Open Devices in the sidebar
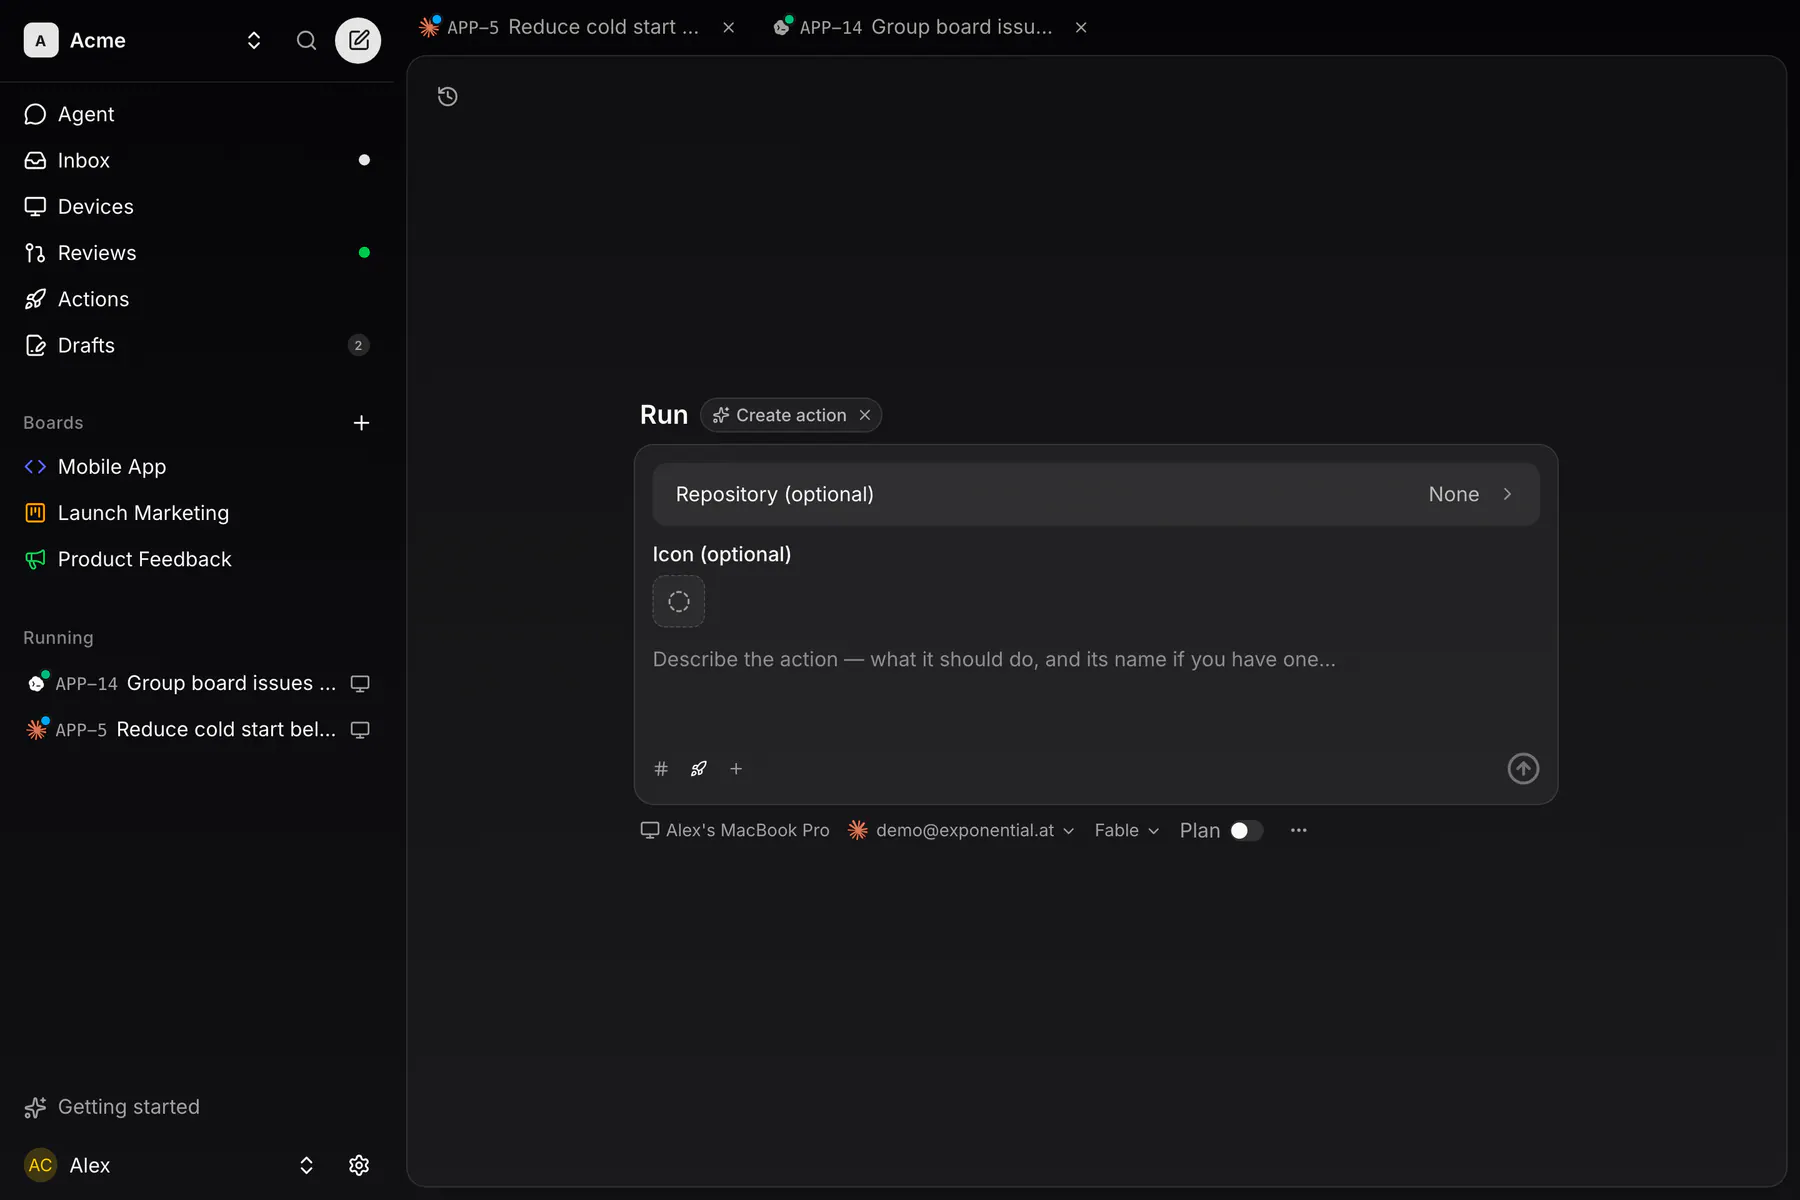This screenshot has width=1800, height=1200. [197, 207]
